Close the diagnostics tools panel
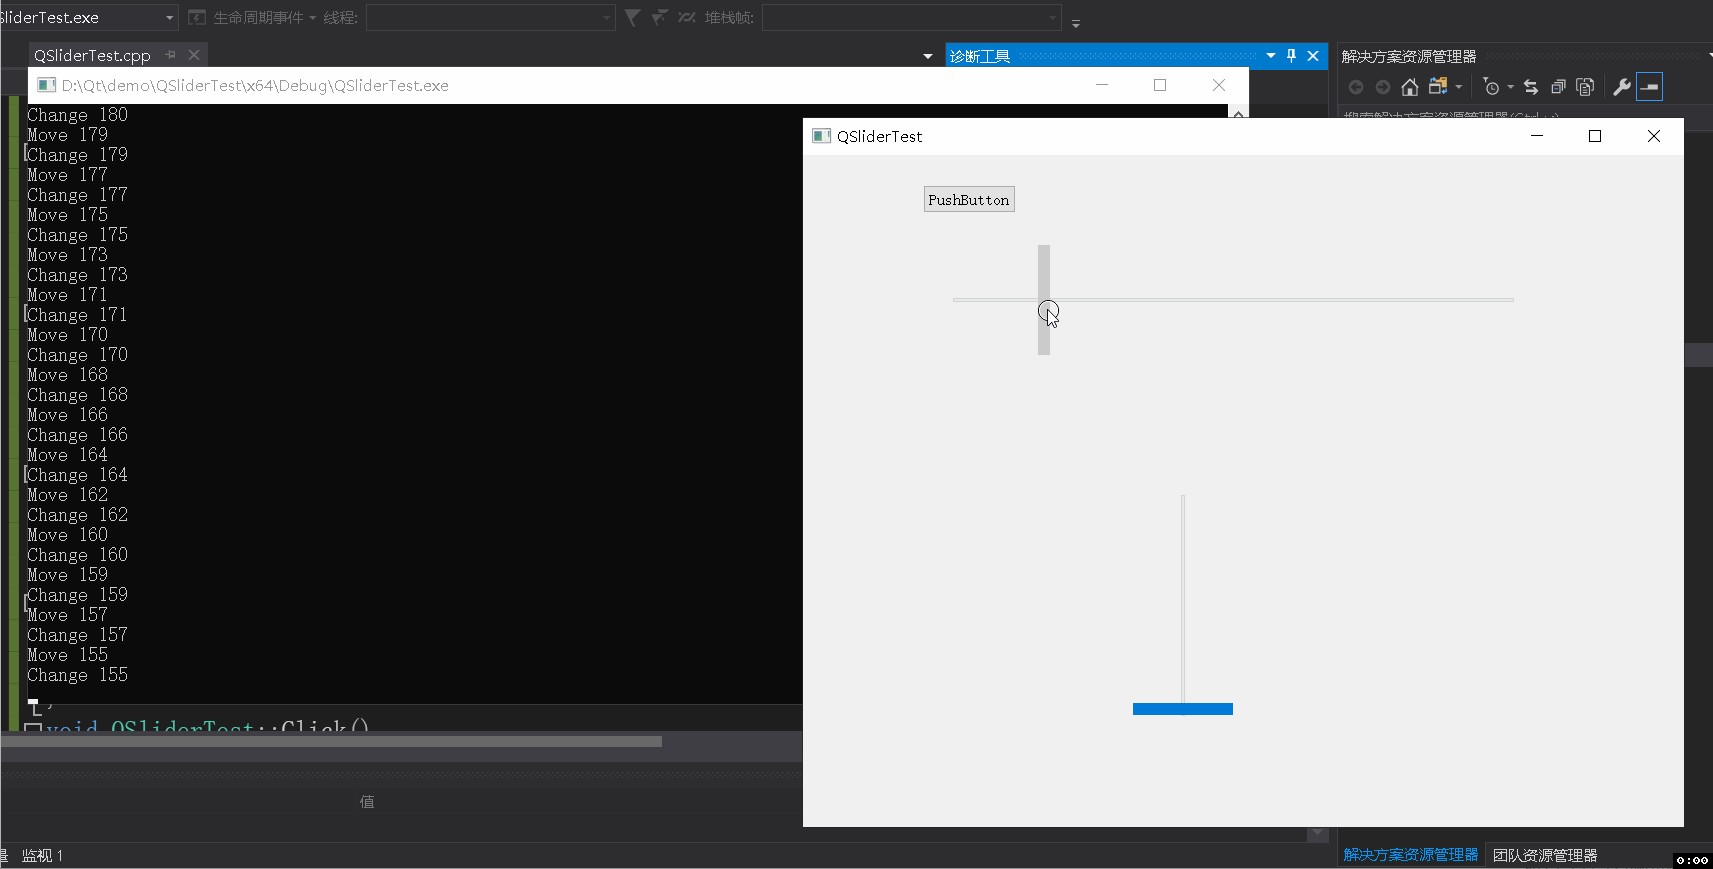 [1313, 56]
